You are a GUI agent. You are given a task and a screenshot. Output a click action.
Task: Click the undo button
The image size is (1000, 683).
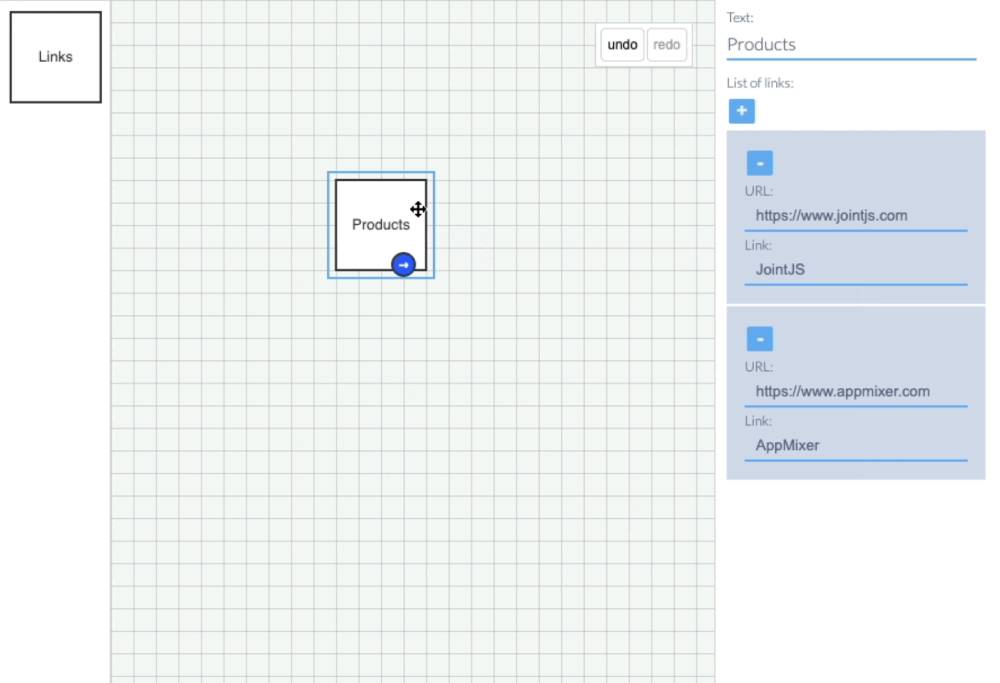tap(621, 44)
